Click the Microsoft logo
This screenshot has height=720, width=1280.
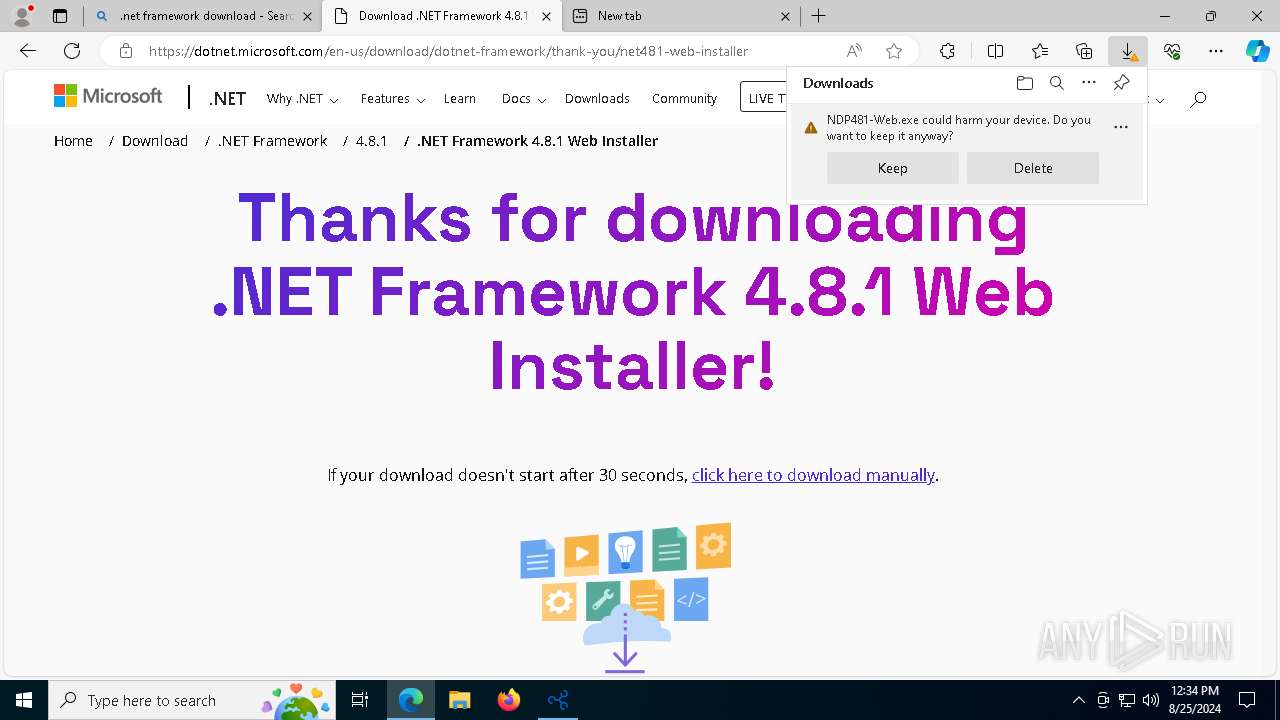tap(108, 96)
